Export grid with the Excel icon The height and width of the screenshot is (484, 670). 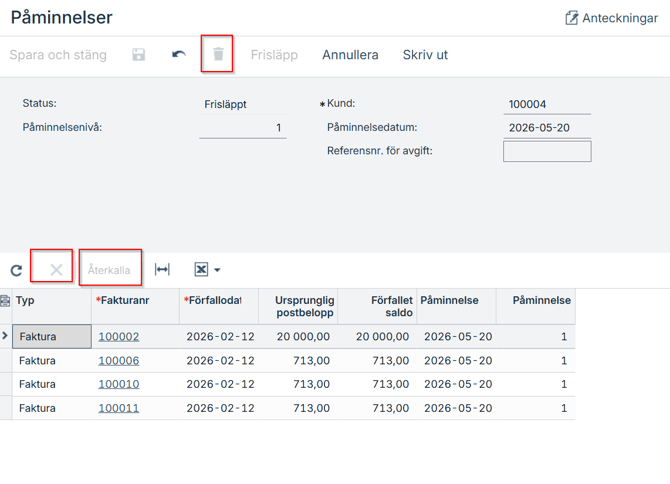click(201, 270)
